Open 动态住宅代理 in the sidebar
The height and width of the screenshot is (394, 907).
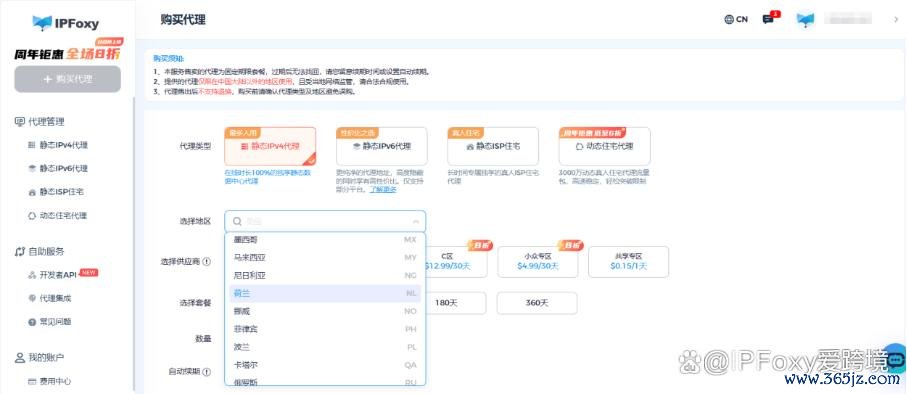pyautogui.click(x=63, y=215)
